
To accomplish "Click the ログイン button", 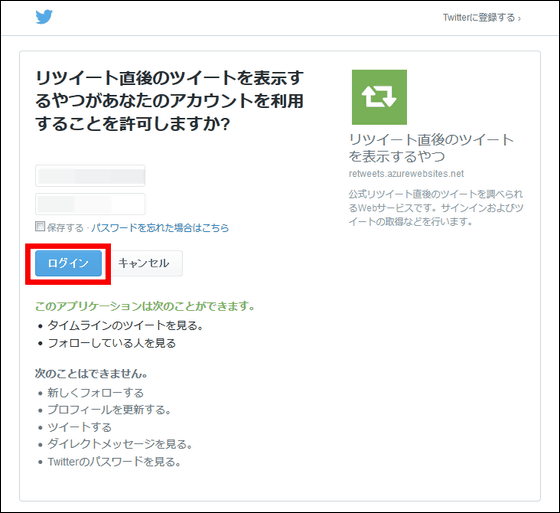I will [68, 263].
